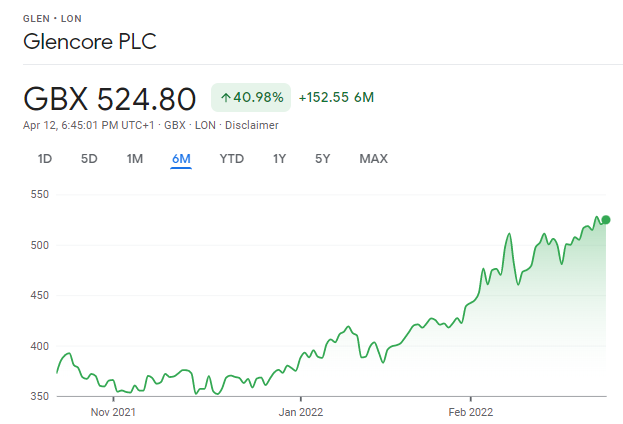Open the Disclaimer link
The width and height of the screenshot is (623, 424).
click(x=252, y=125)
